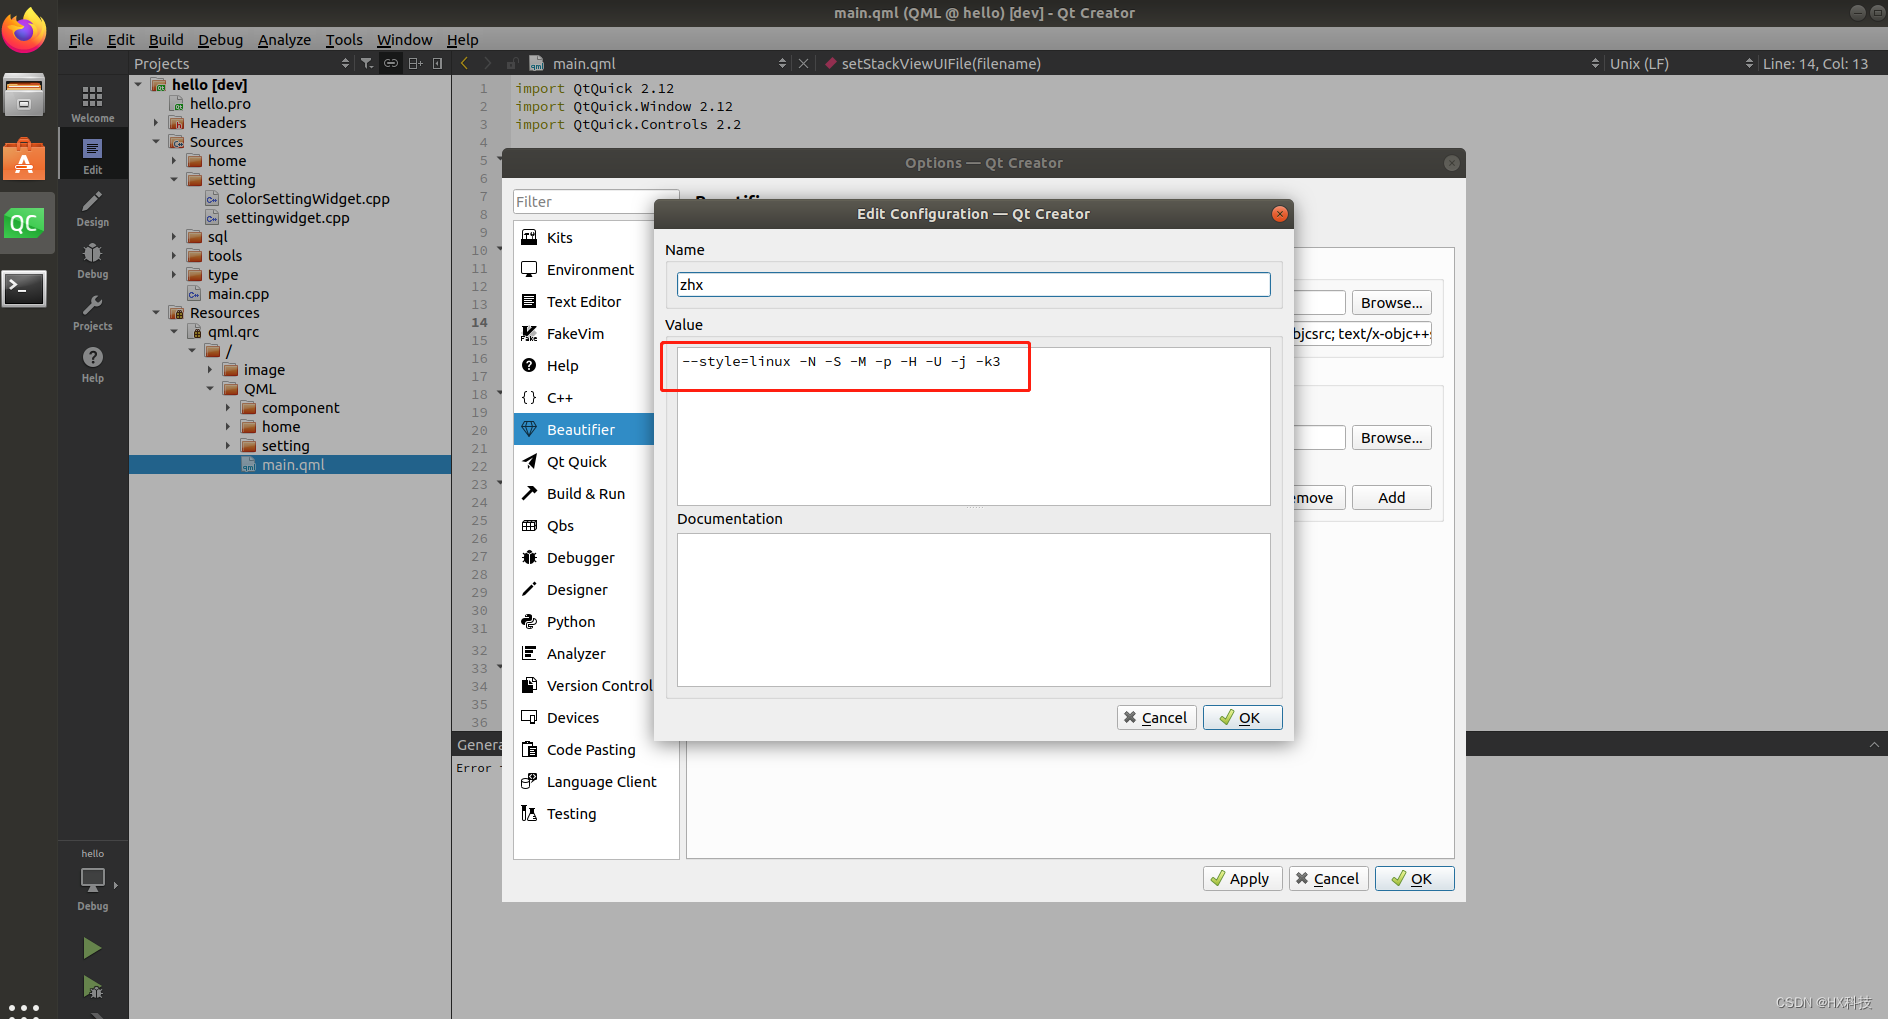Viewport: 1888px width, 1019px height.
Task: Open the File menu
Action: coord(81,40)
